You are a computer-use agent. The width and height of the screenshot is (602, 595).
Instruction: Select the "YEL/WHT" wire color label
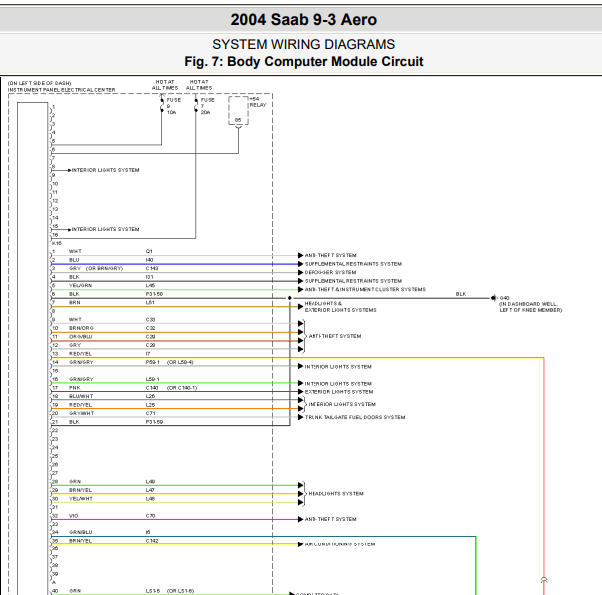click(x=81, y=499)
